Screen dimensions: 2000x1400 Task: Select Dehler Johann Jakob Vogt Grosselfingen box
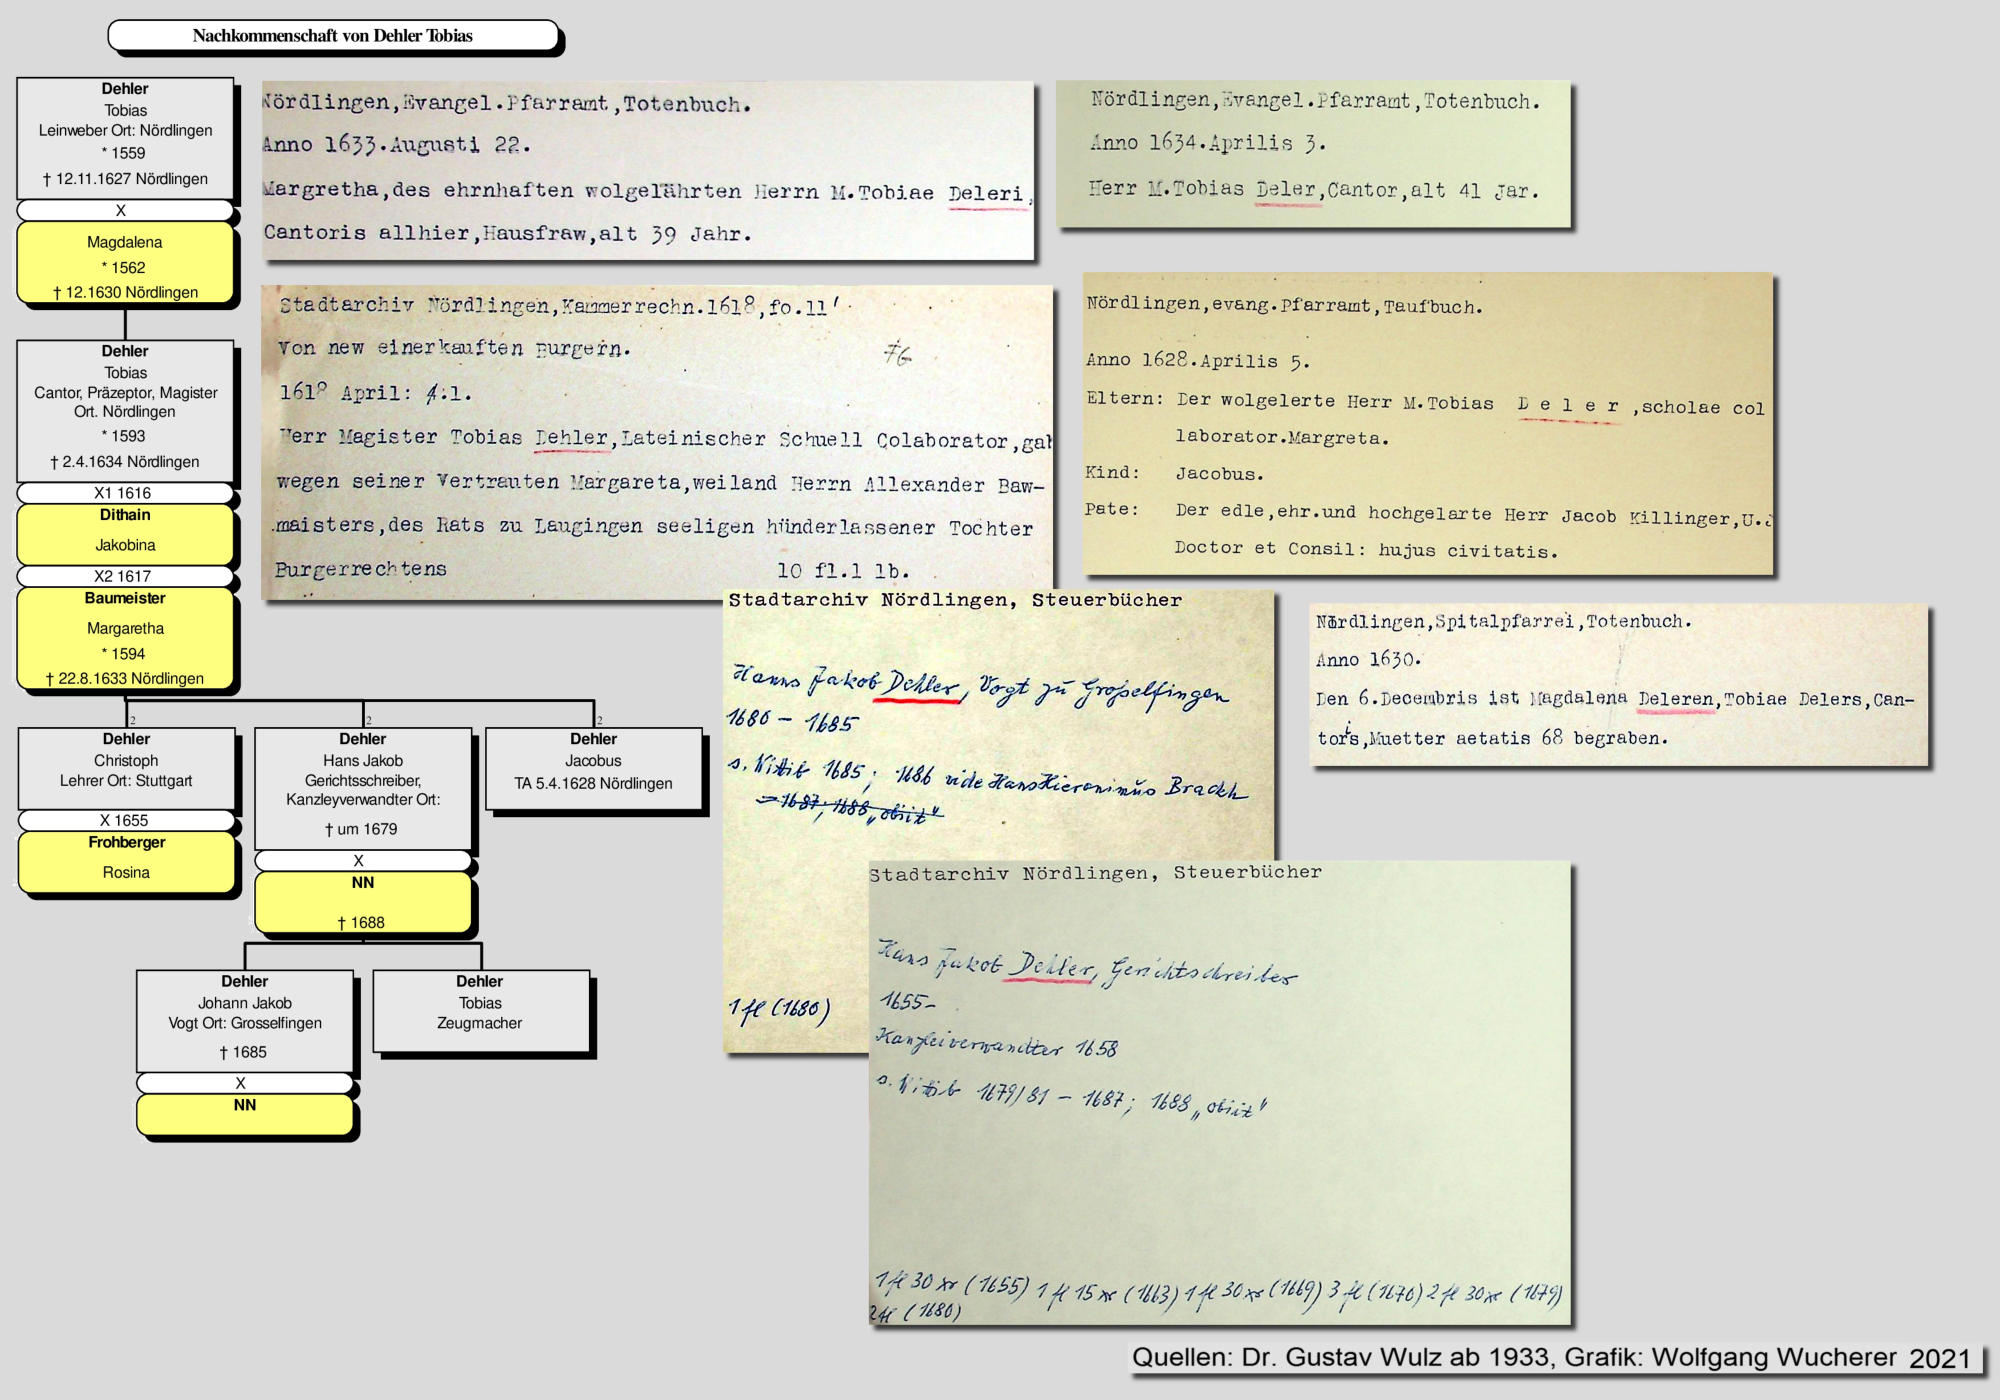click(x=245, y=1018)
